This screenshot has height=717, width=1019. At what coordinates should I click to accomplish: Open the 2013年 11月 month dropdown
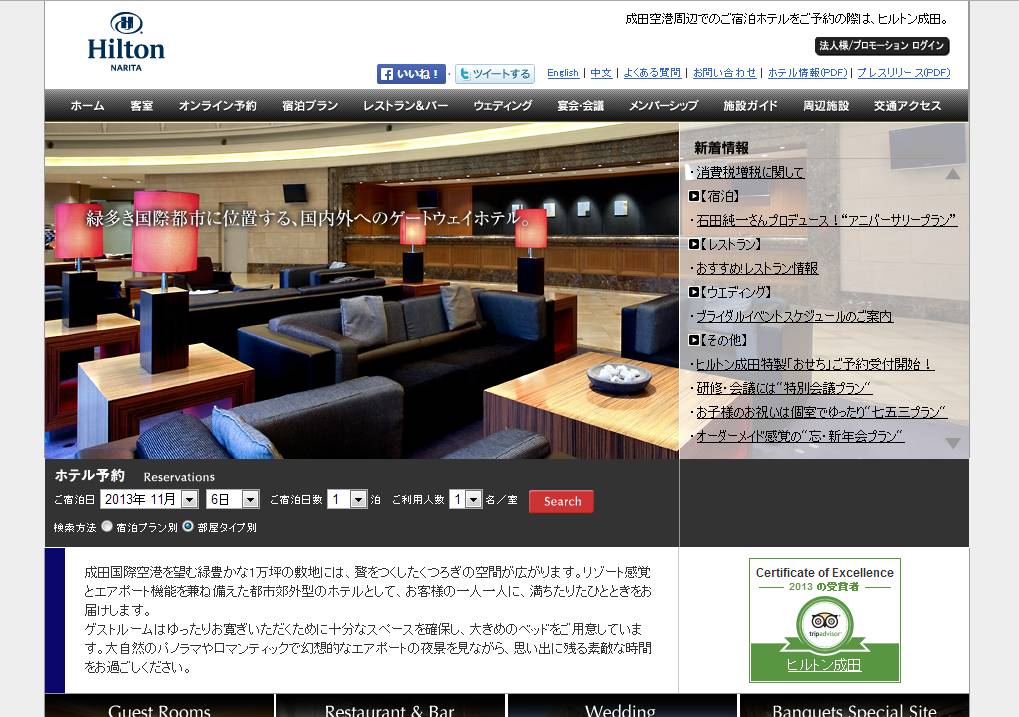point(149,499)
